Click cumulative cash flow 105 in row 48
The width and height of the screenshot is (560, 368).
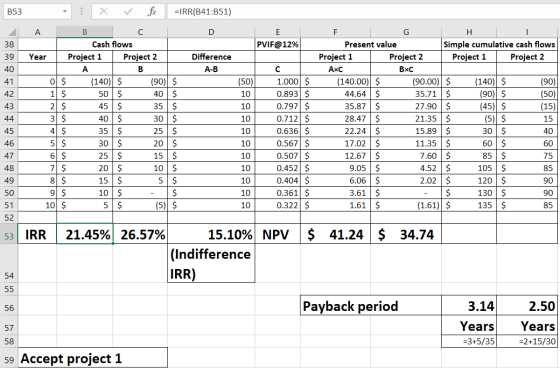[469, 168]
